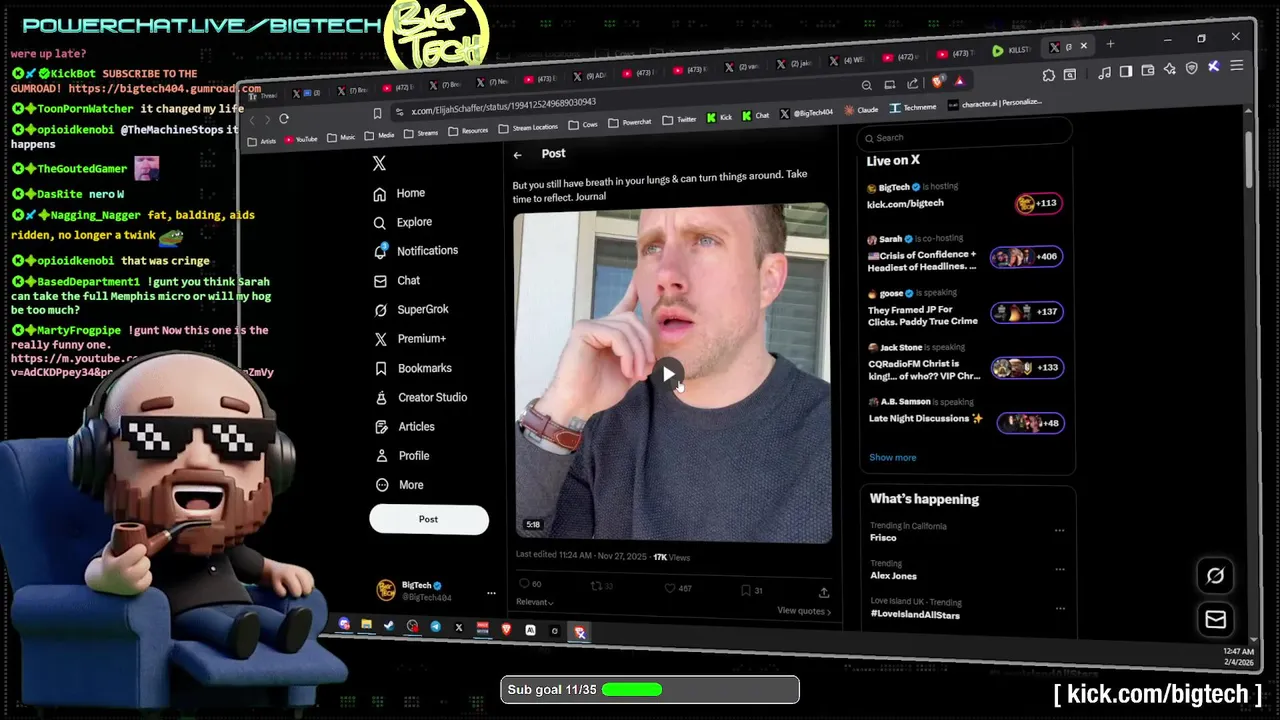The image size is (1280, 720).
Task: Open the Claude bookmark
Action: tap(861, 110)
